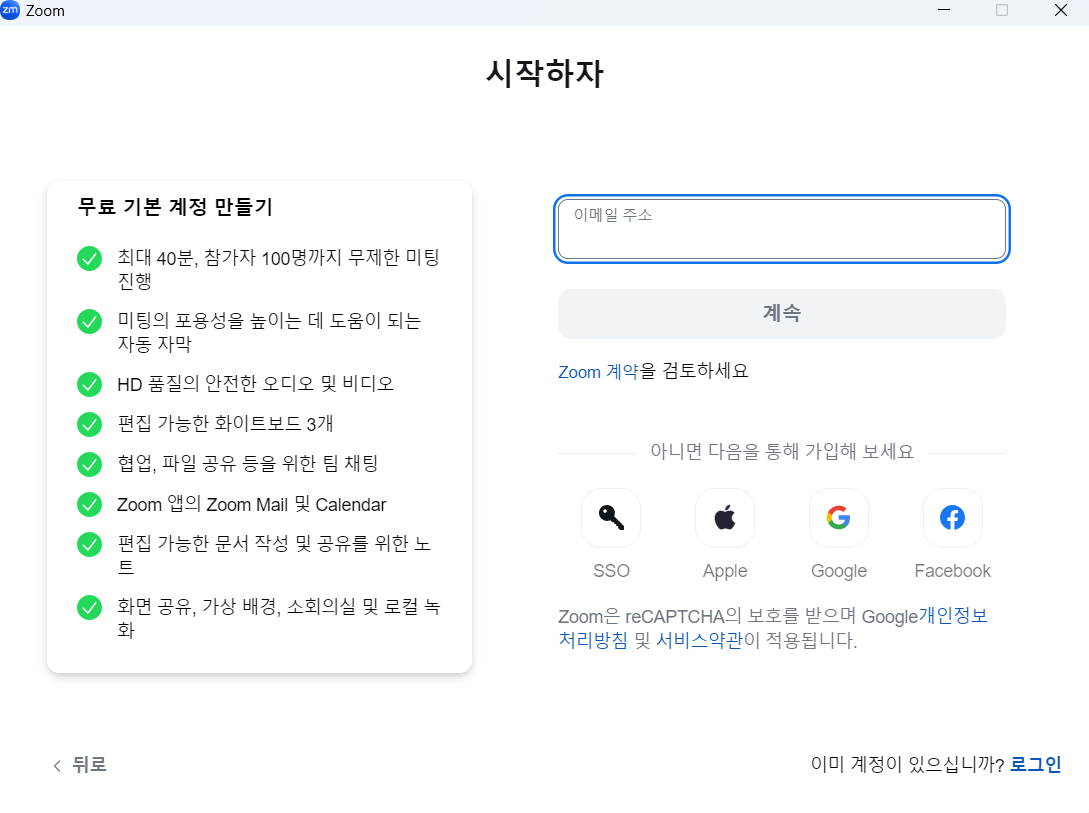This screenshot has height=813, width=1089.
Task: Click the 무료 기본 계정 만들기 title
Action: (175, 207)
